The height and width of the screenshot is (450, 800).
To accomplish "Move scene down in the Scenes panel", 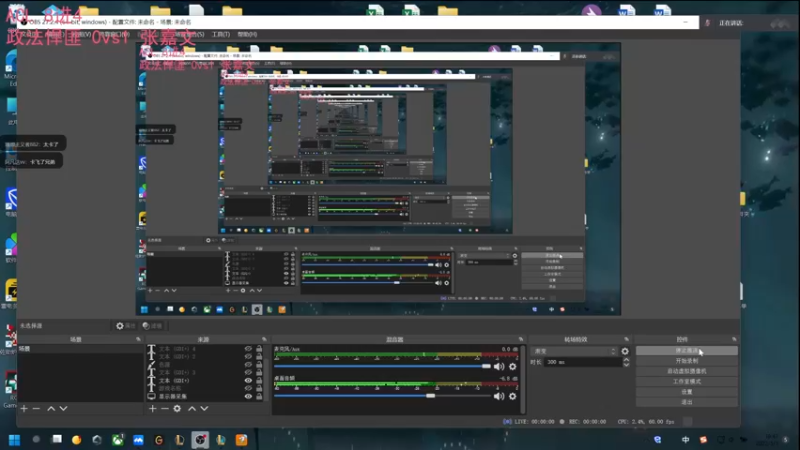I will pos(63,409).
